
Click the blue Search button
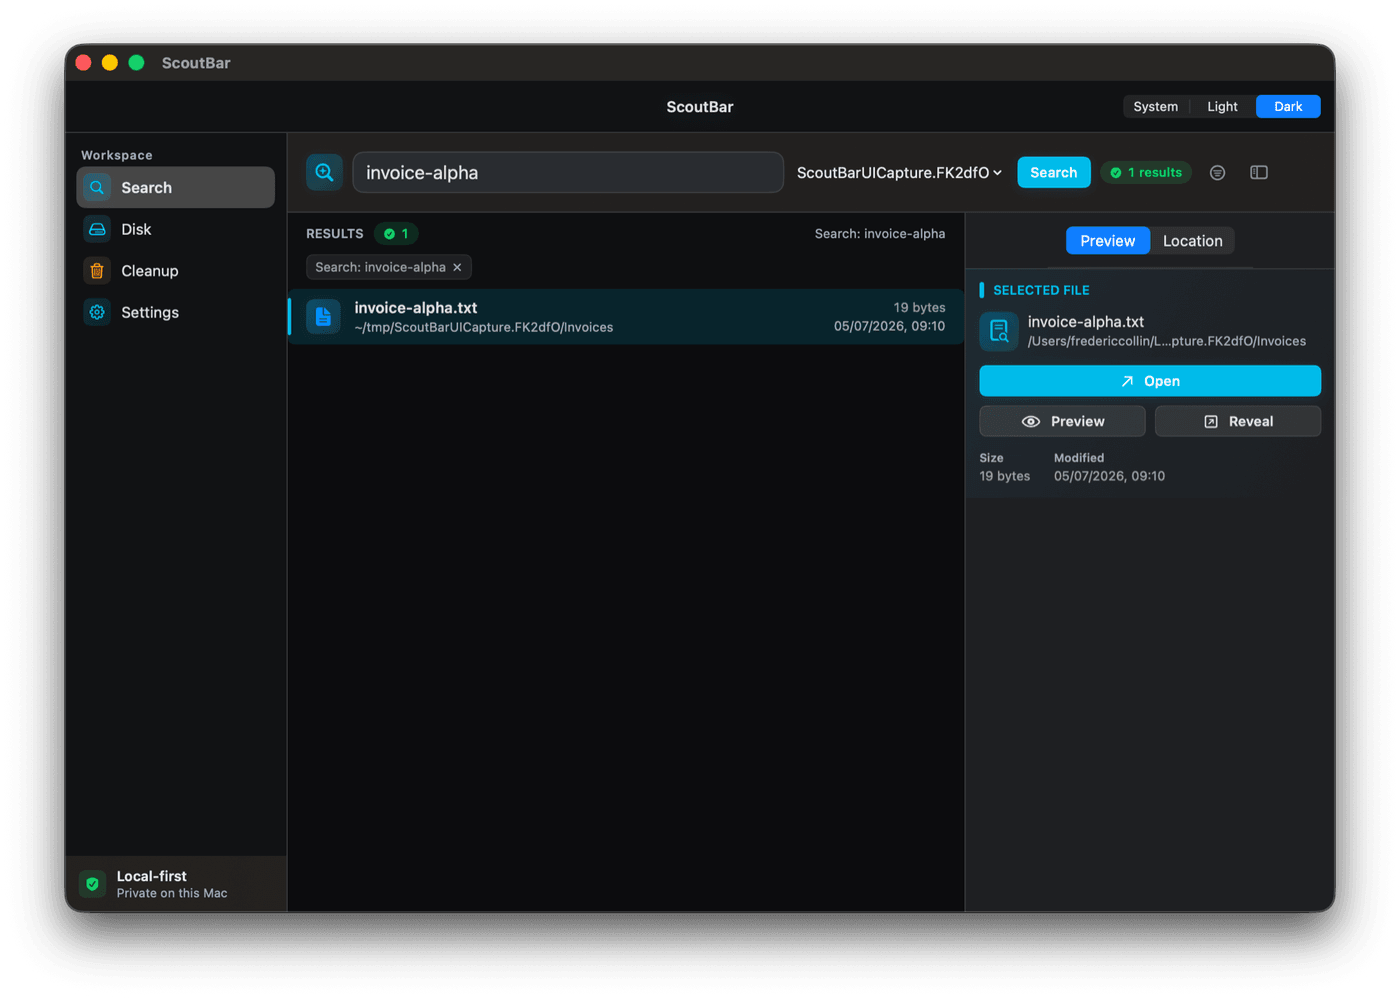point(1054,172)
